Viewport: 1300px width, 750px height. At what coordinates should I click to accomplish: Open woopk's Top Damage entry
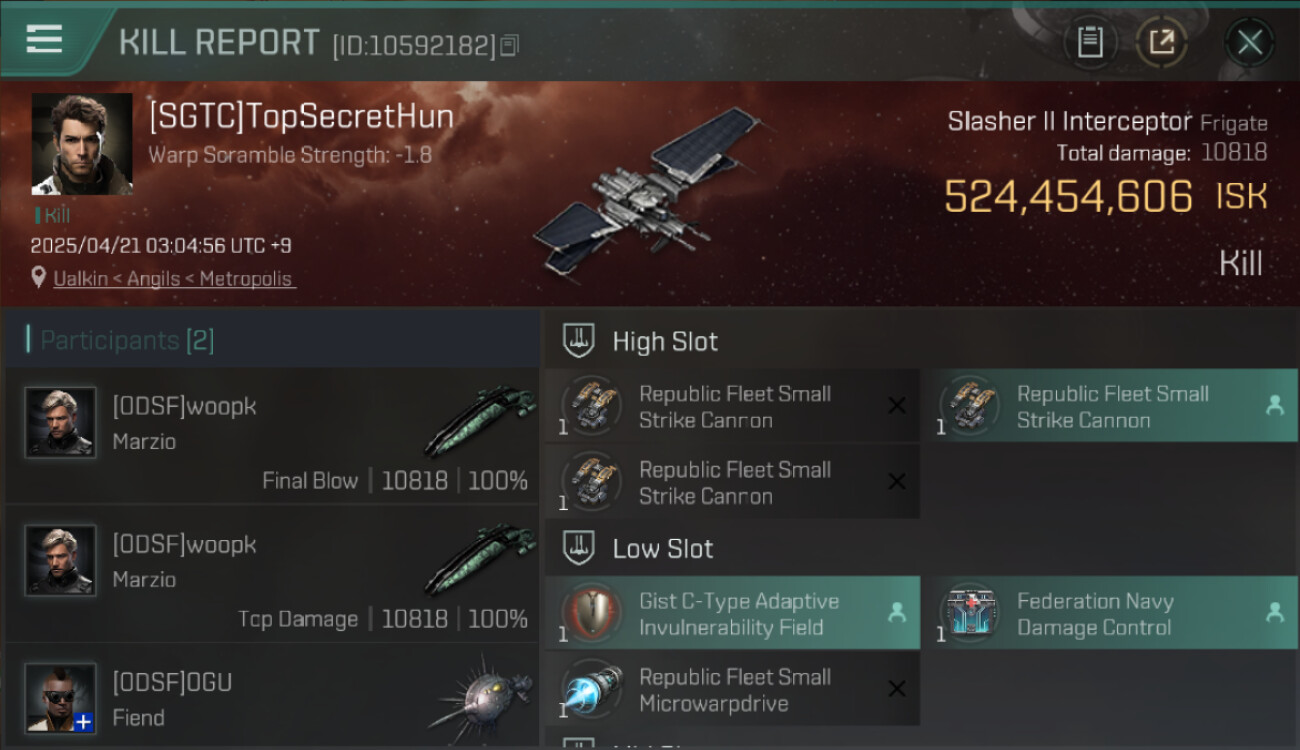point(272,573)
